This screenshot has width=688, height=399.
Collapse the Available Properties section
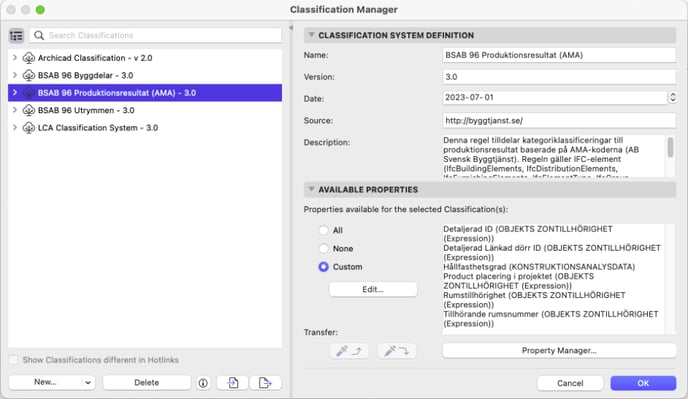point(311,189)
